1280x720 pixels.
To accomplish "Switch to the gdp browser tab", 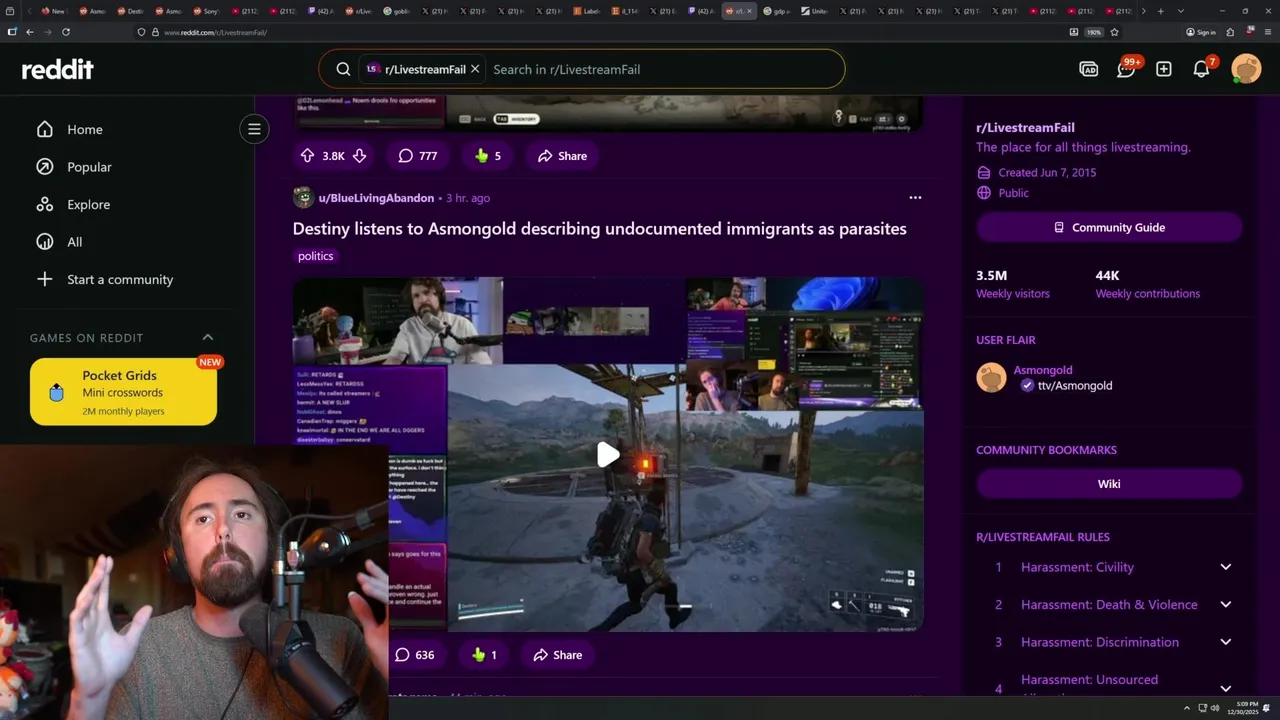I will tap(776, 11).
